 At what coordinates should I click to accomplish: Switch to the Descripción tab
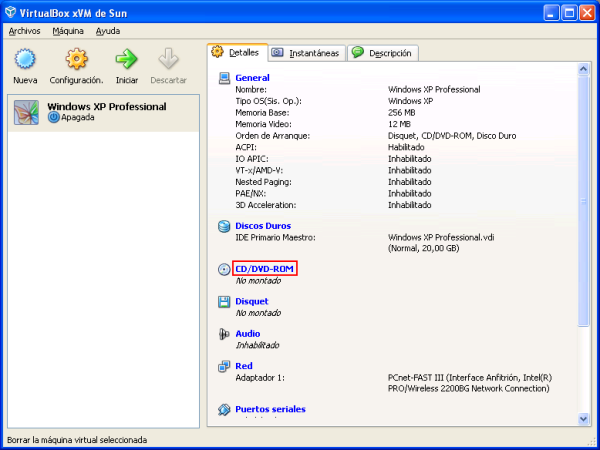pos(383,53)
